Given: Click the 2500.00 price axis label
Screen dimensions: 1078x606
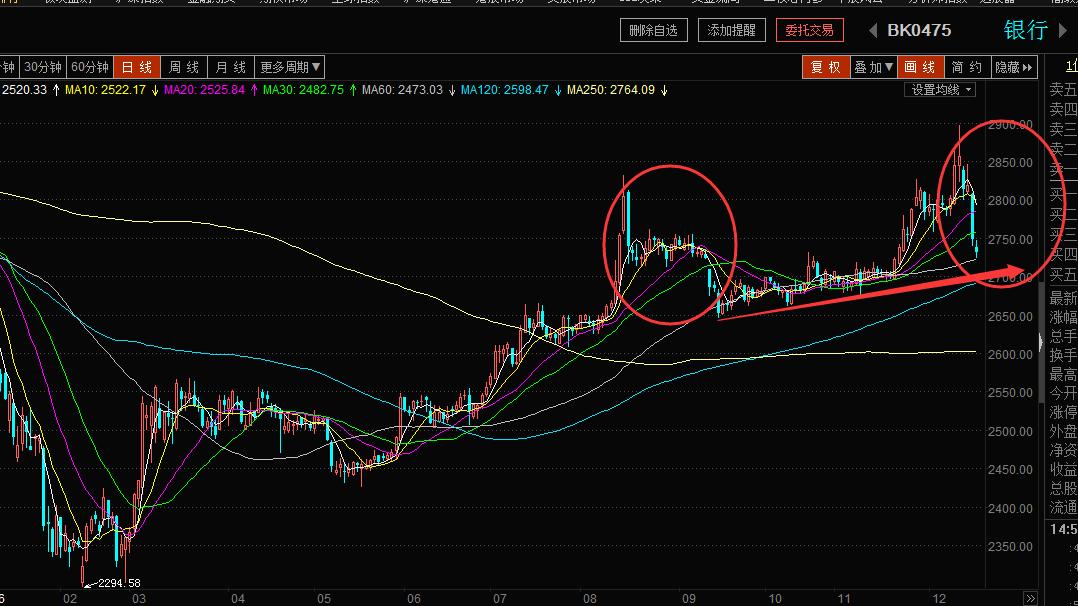Looking at the screenshot, I should 1010,432.
